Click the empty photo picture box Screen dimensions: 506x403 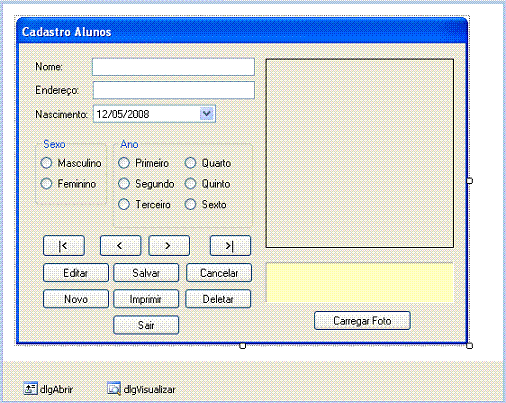point(360,153)
